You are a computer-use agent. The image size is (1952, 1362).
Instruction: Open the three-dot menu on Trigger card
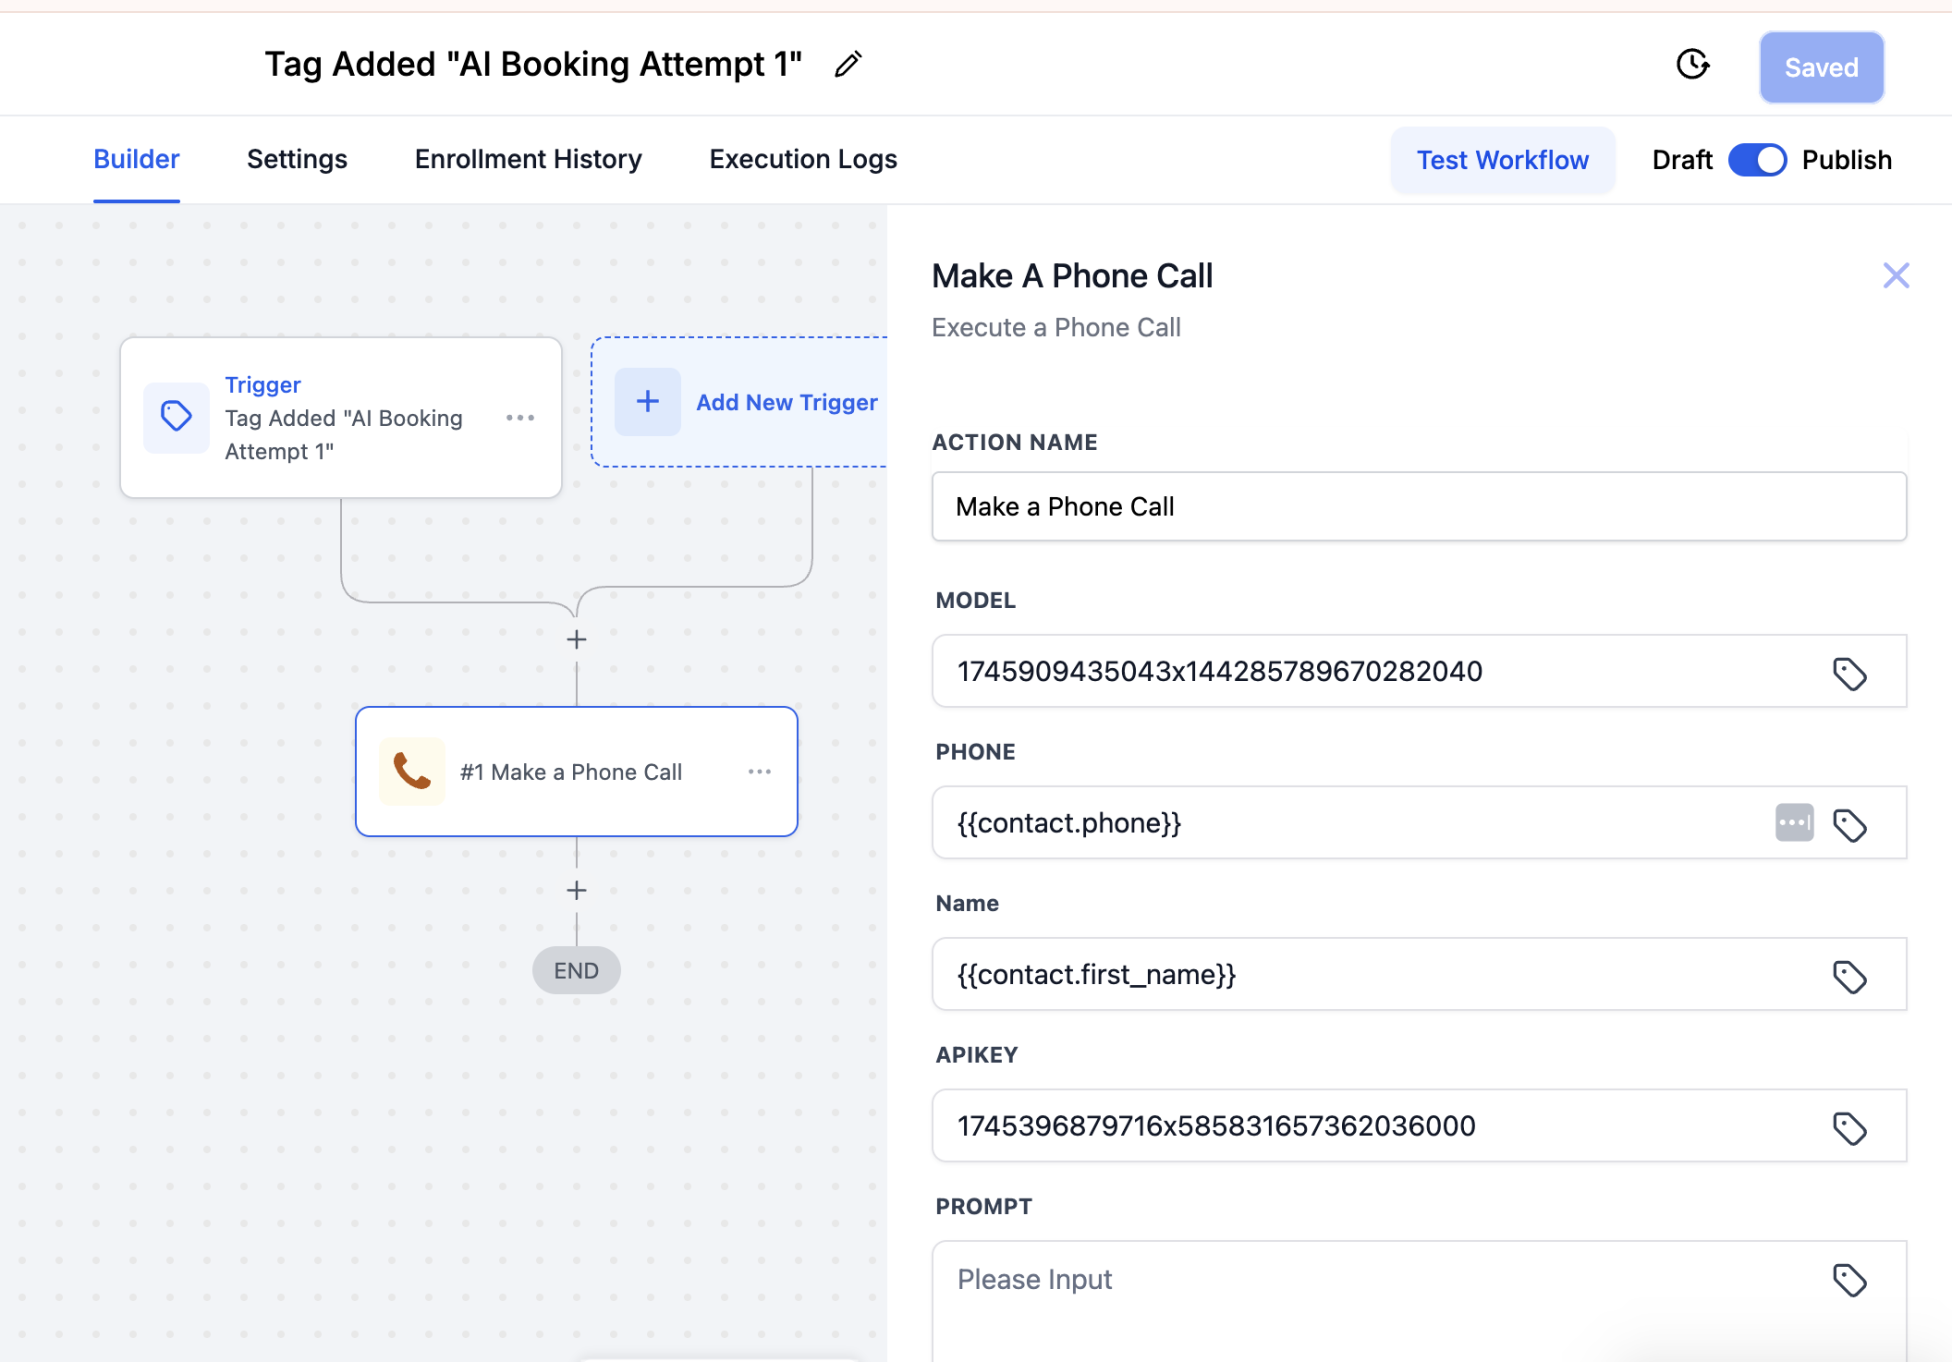click(x=520, y=418)
